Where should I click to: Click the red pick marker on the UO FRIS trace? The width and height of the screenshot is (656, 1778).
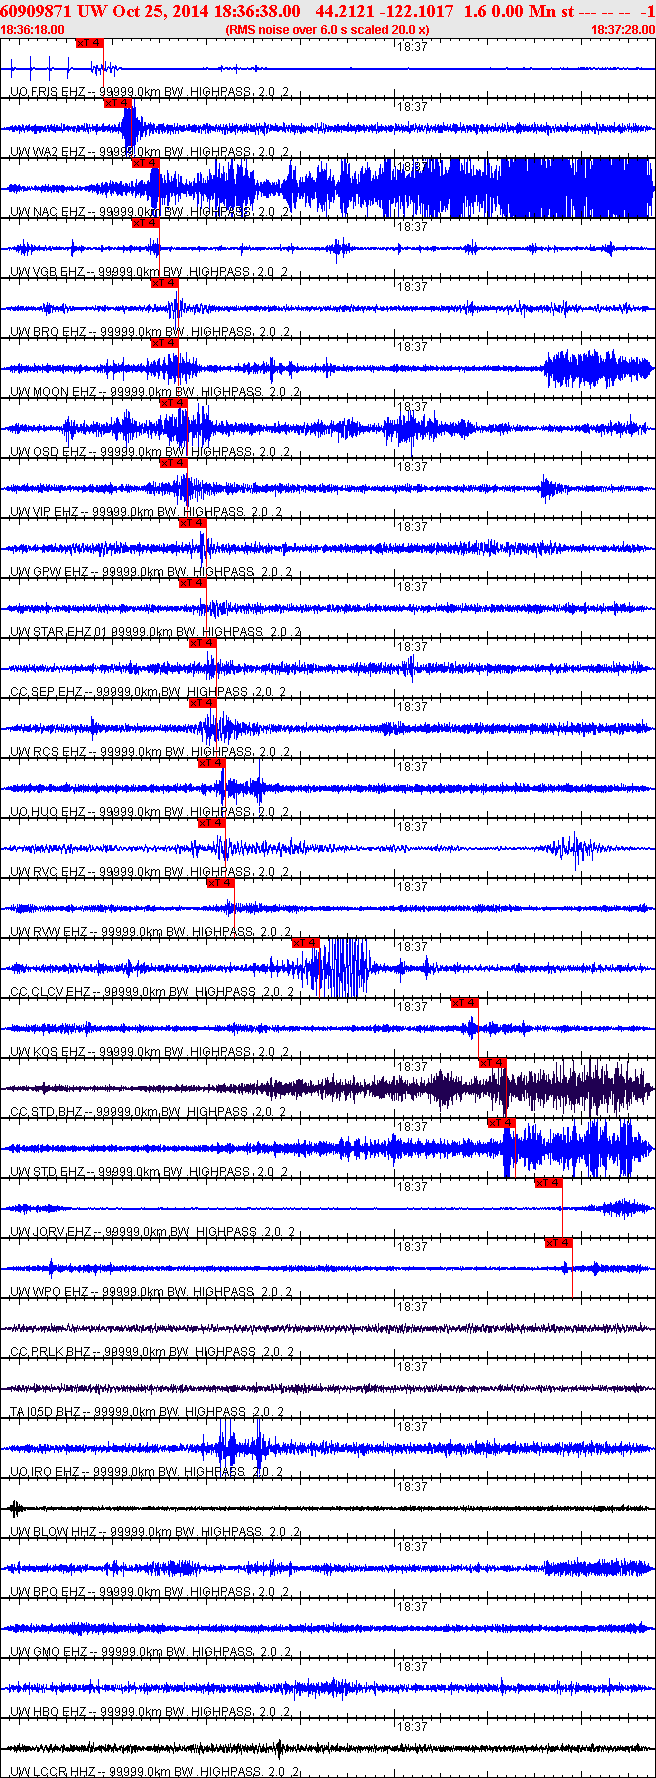click(89, 43)
